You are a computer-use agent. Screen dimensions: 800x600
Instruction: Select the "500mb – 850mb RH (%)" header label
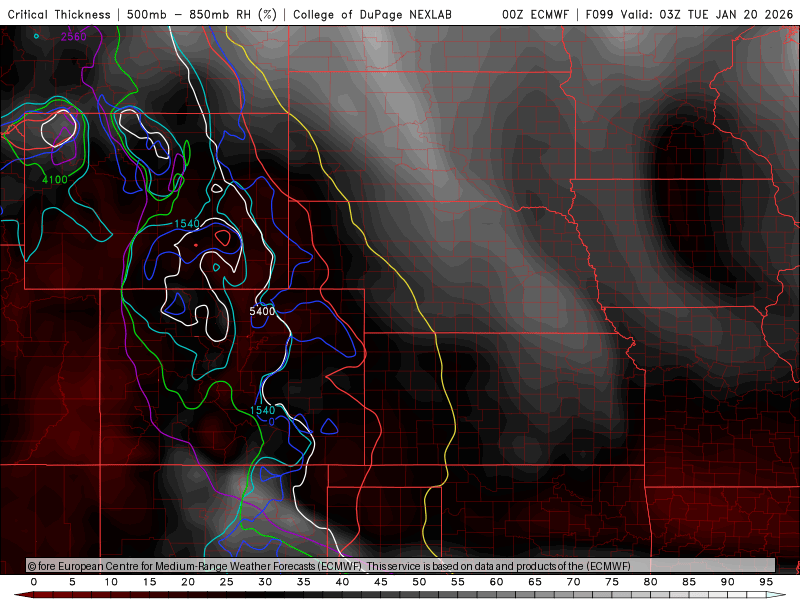coord(202,14)
